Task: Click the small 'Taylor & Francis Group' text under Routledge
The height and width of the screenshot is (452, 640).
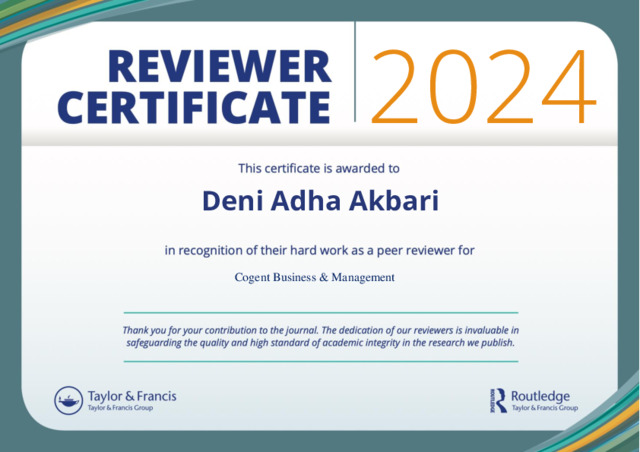Action: (x=544, y=409)
